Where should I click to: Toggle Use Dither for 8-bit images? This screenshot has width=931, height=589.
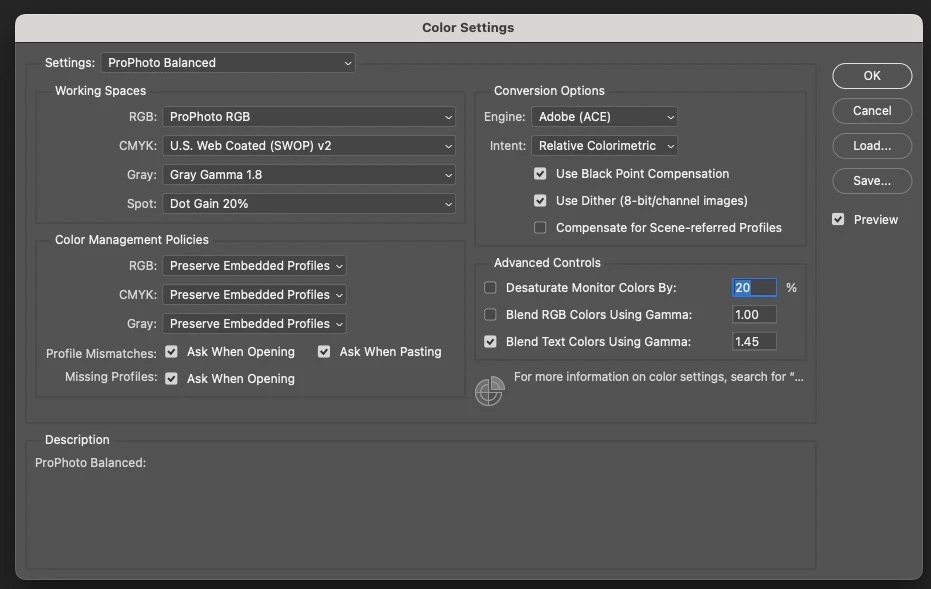[540, 201]
